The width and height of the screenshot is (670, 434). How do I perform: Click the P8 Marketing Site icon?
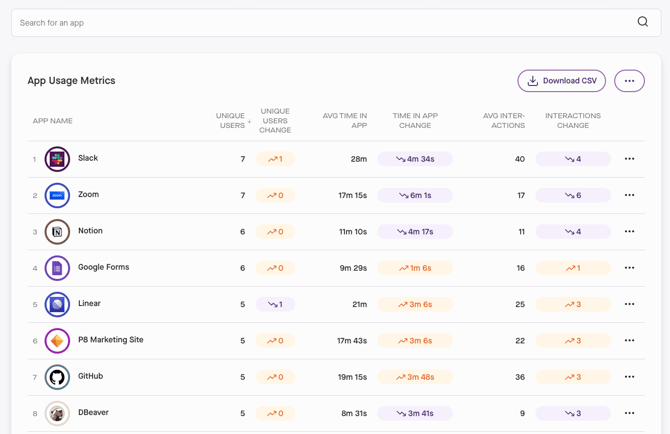pyautogui.click(x=57, y=341)
